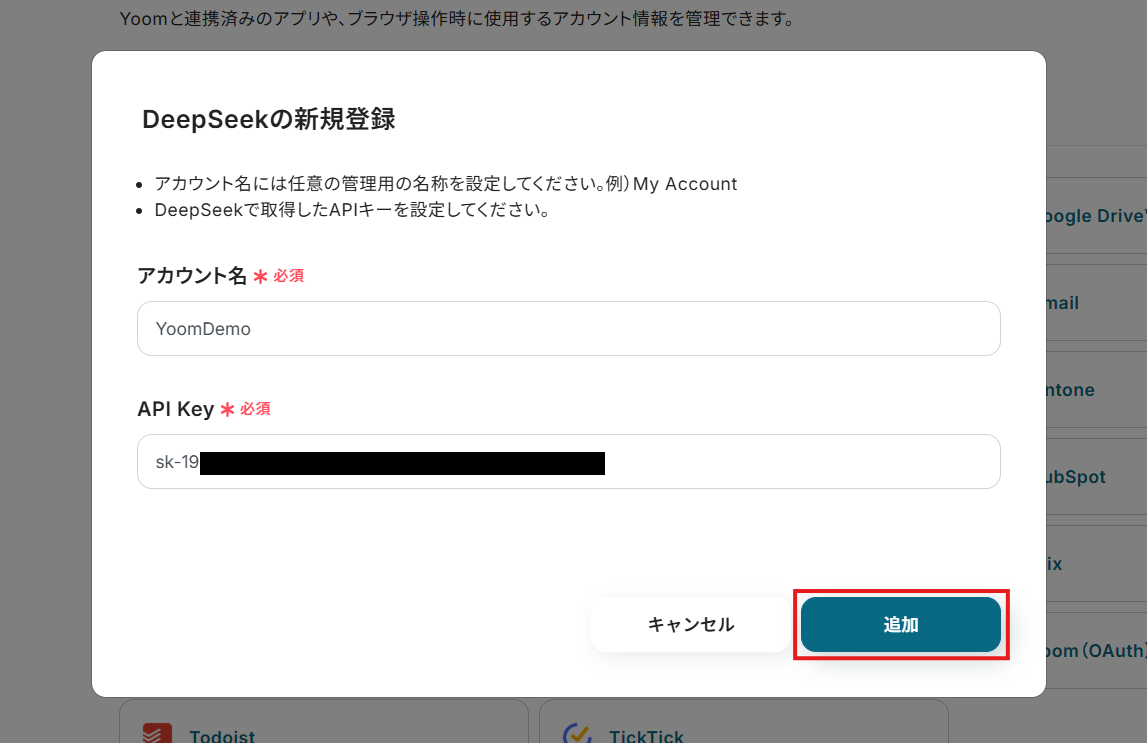Click the Zoom (OAuth) entry behind dialog
The image size is (1147, 743).
pos(1096,651)
